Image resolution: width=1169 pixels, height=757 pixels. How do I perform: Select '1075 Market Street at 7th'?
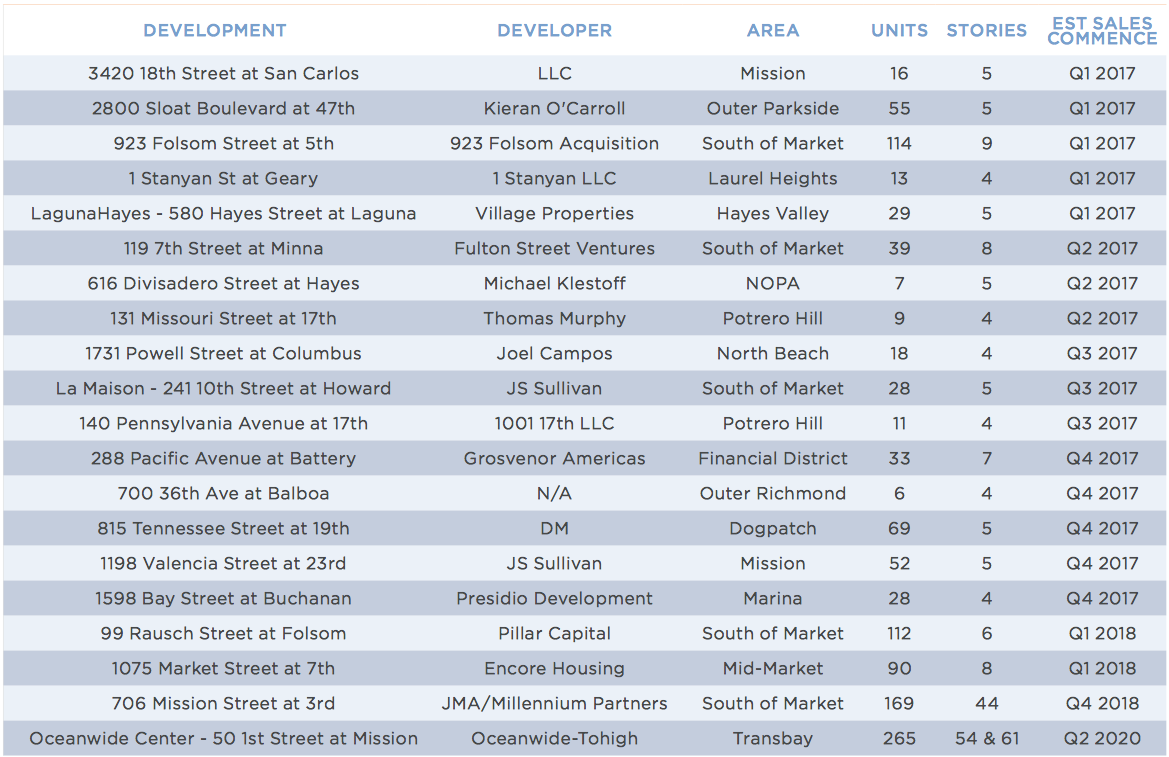click(x=223, y=669)
